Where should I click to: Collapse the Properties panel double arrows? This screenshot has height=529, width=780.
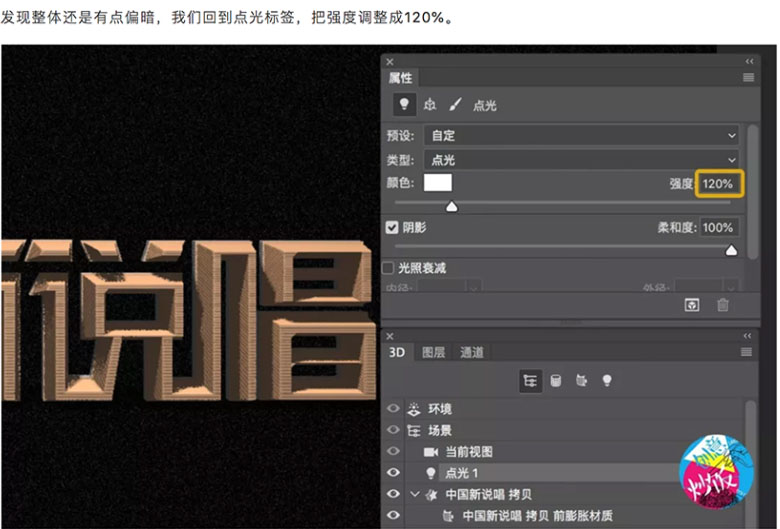coord(749,61)
